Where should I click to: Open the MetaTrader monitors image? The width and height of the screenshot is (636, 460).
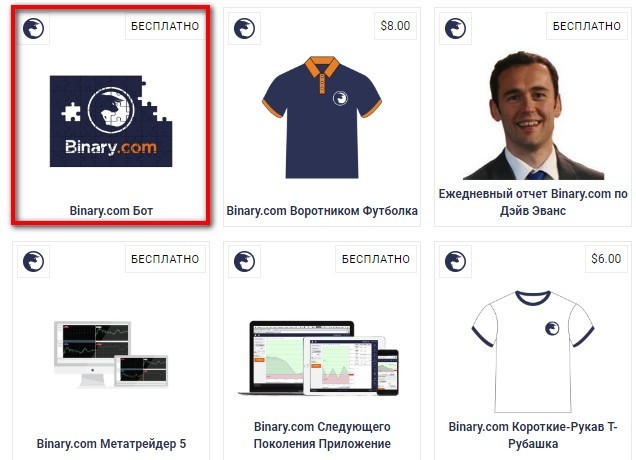tap(111, 354)
